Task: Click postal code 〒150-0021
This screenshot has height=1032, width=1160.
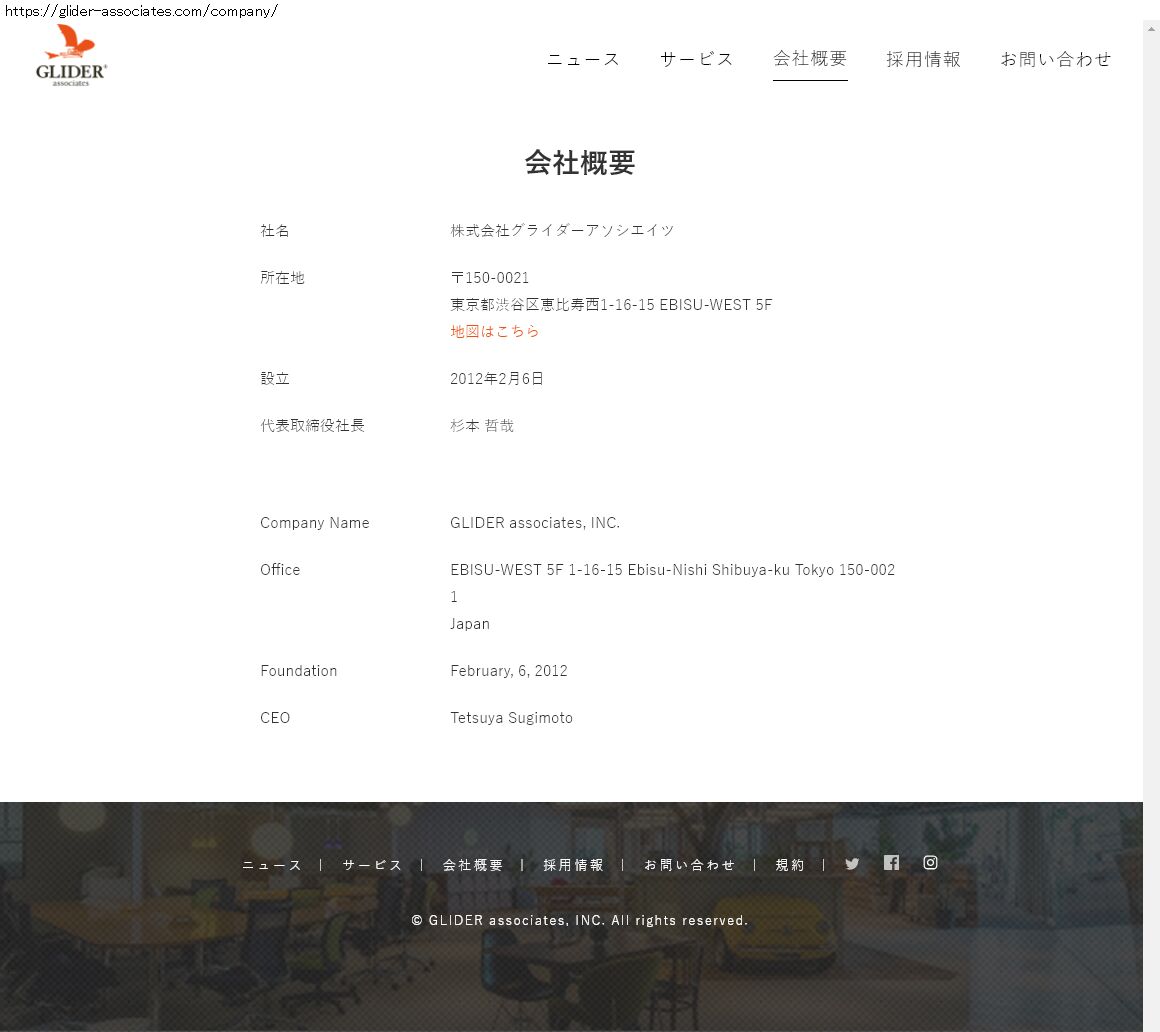Action: tap(490, 278)
